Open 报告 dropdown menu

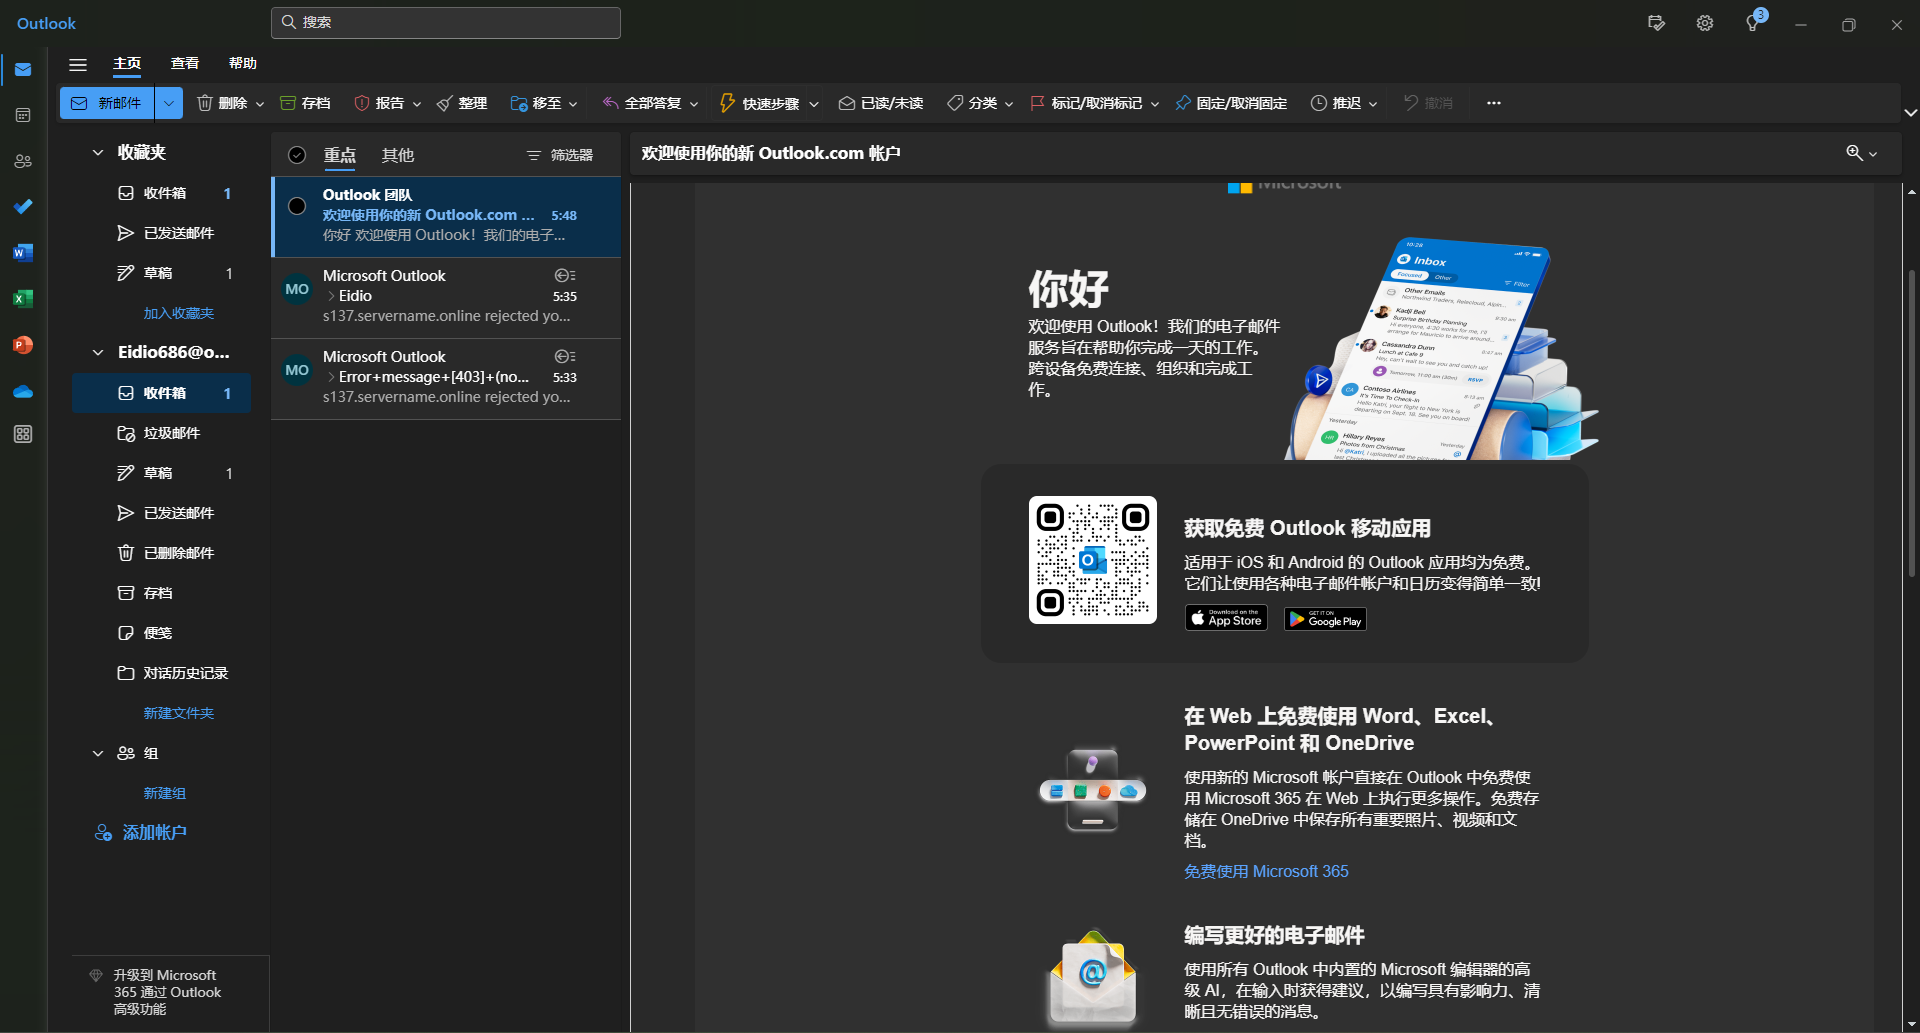pyautogui.click(x=417, y=104)
